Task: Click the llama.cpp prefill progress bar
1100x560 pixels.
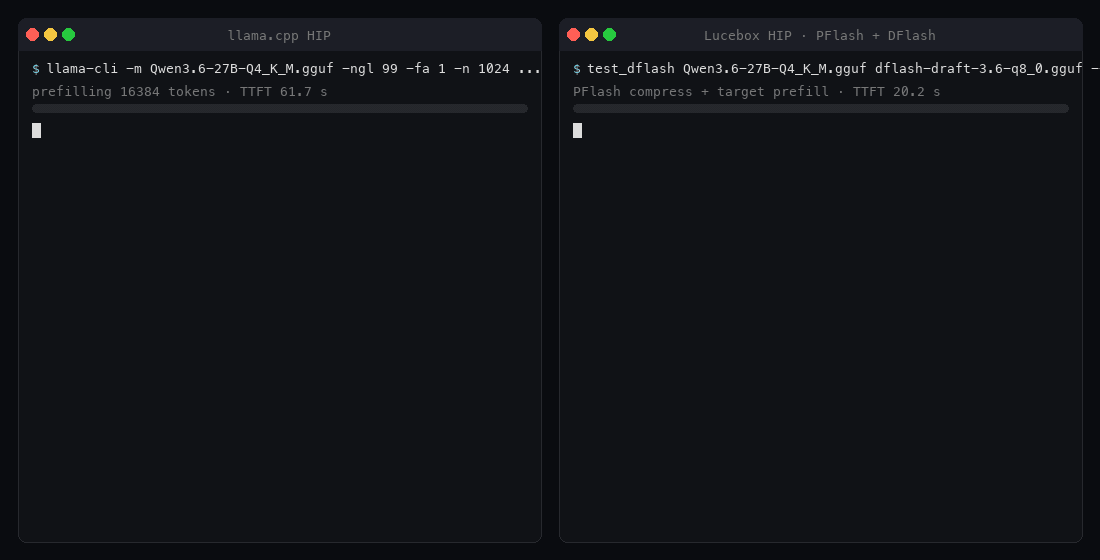Action: tap(280, 109)
